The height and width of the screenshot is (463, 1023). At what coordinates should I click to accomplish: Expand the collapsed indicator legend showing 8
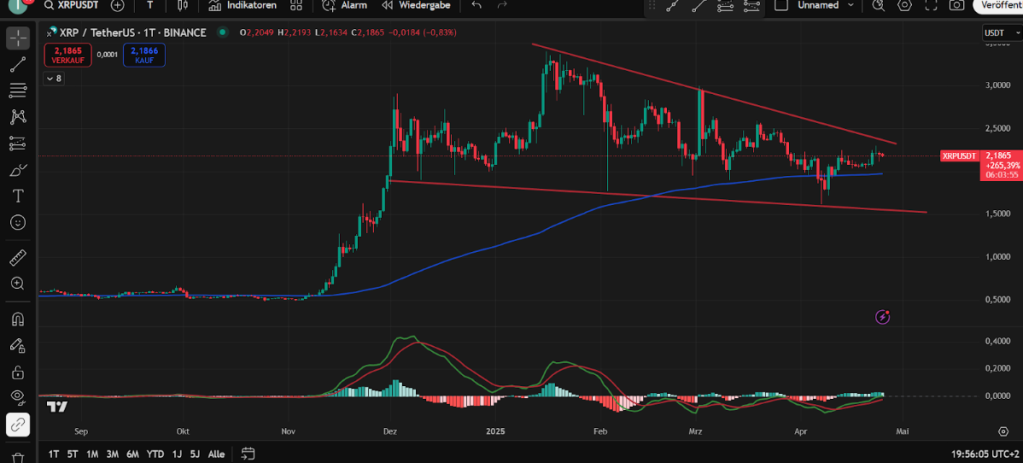pos(54,77)
